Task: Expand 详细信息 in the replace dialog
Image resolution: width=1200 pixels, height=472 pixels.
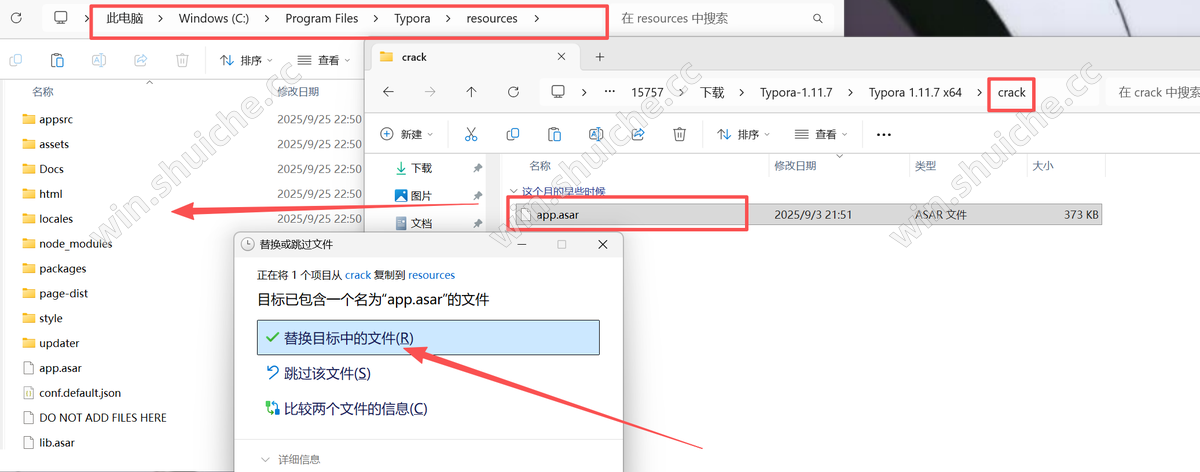Action: click(291, 459)
